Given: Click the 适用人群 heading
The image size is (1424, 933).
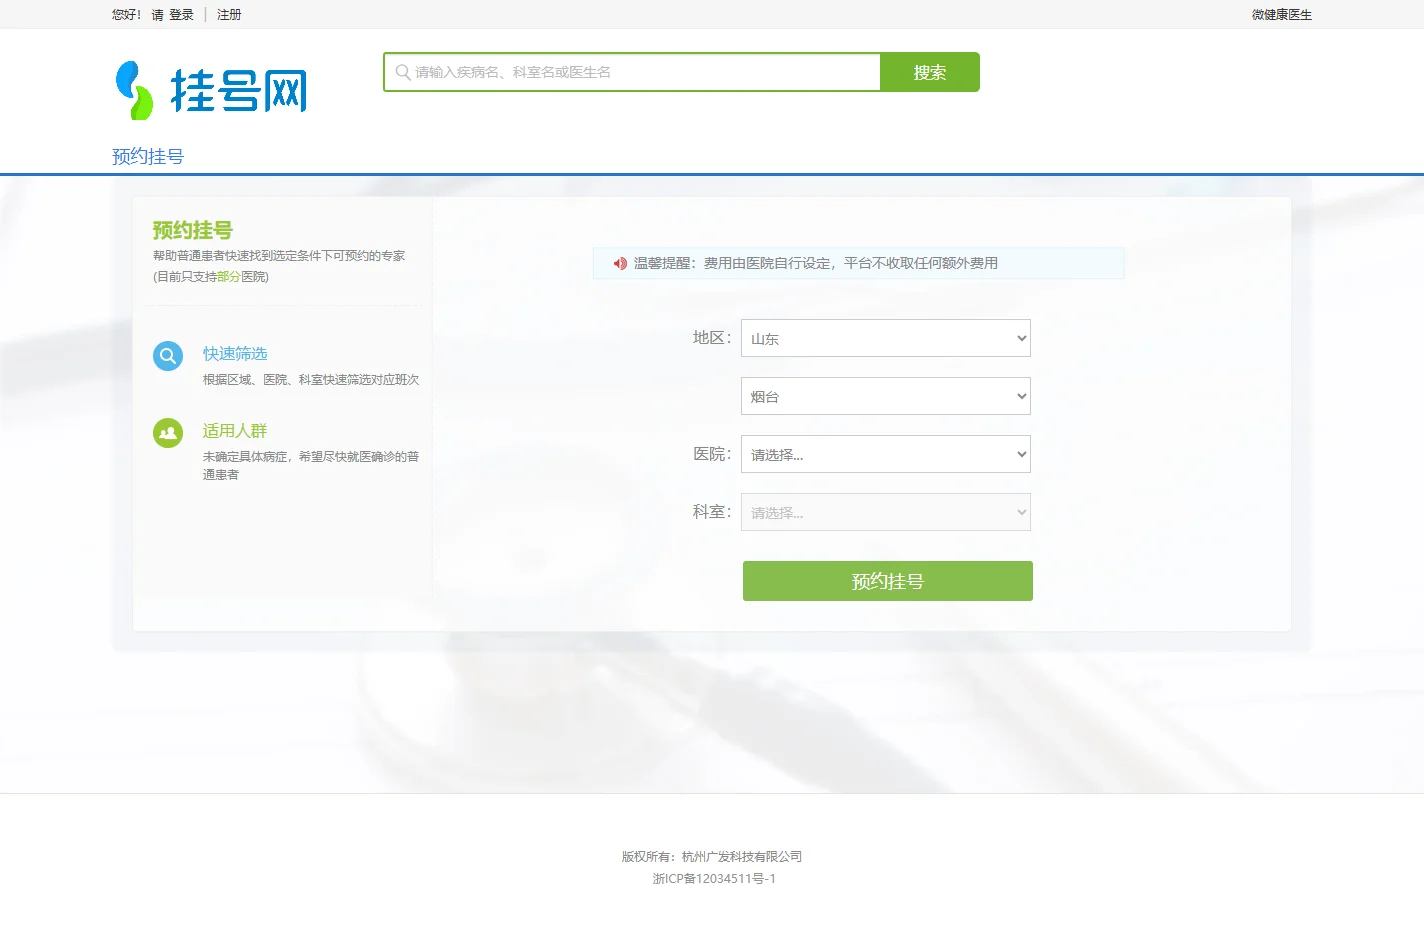Looking at the screenshot, I should pos(235,431).
